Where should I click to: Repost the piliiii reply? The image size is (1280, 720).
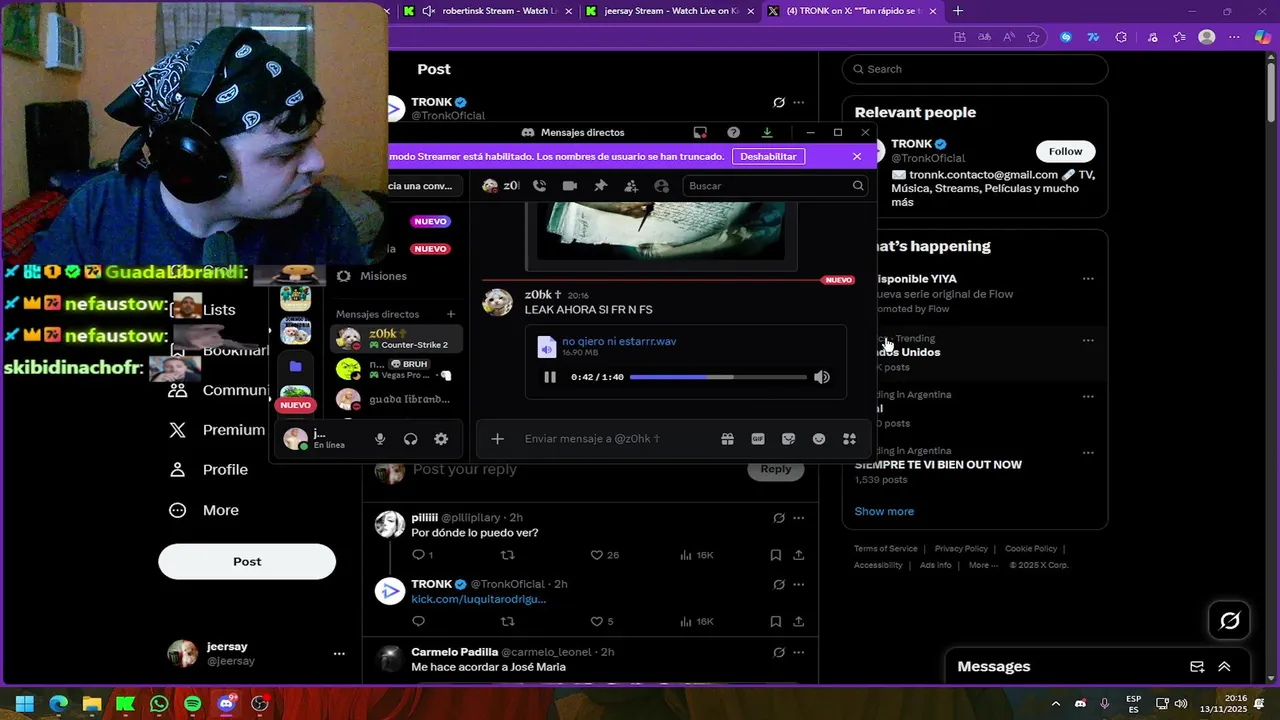(x=507, y=555)
